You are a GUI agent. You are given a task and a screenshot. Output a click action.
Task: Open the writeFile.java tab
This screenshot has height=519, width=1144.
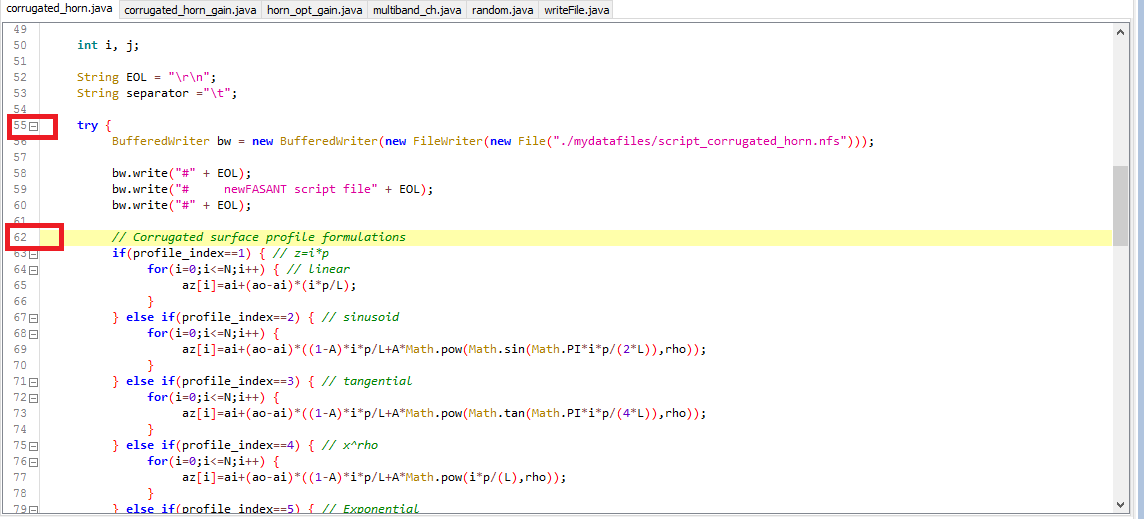coord(575,10)
